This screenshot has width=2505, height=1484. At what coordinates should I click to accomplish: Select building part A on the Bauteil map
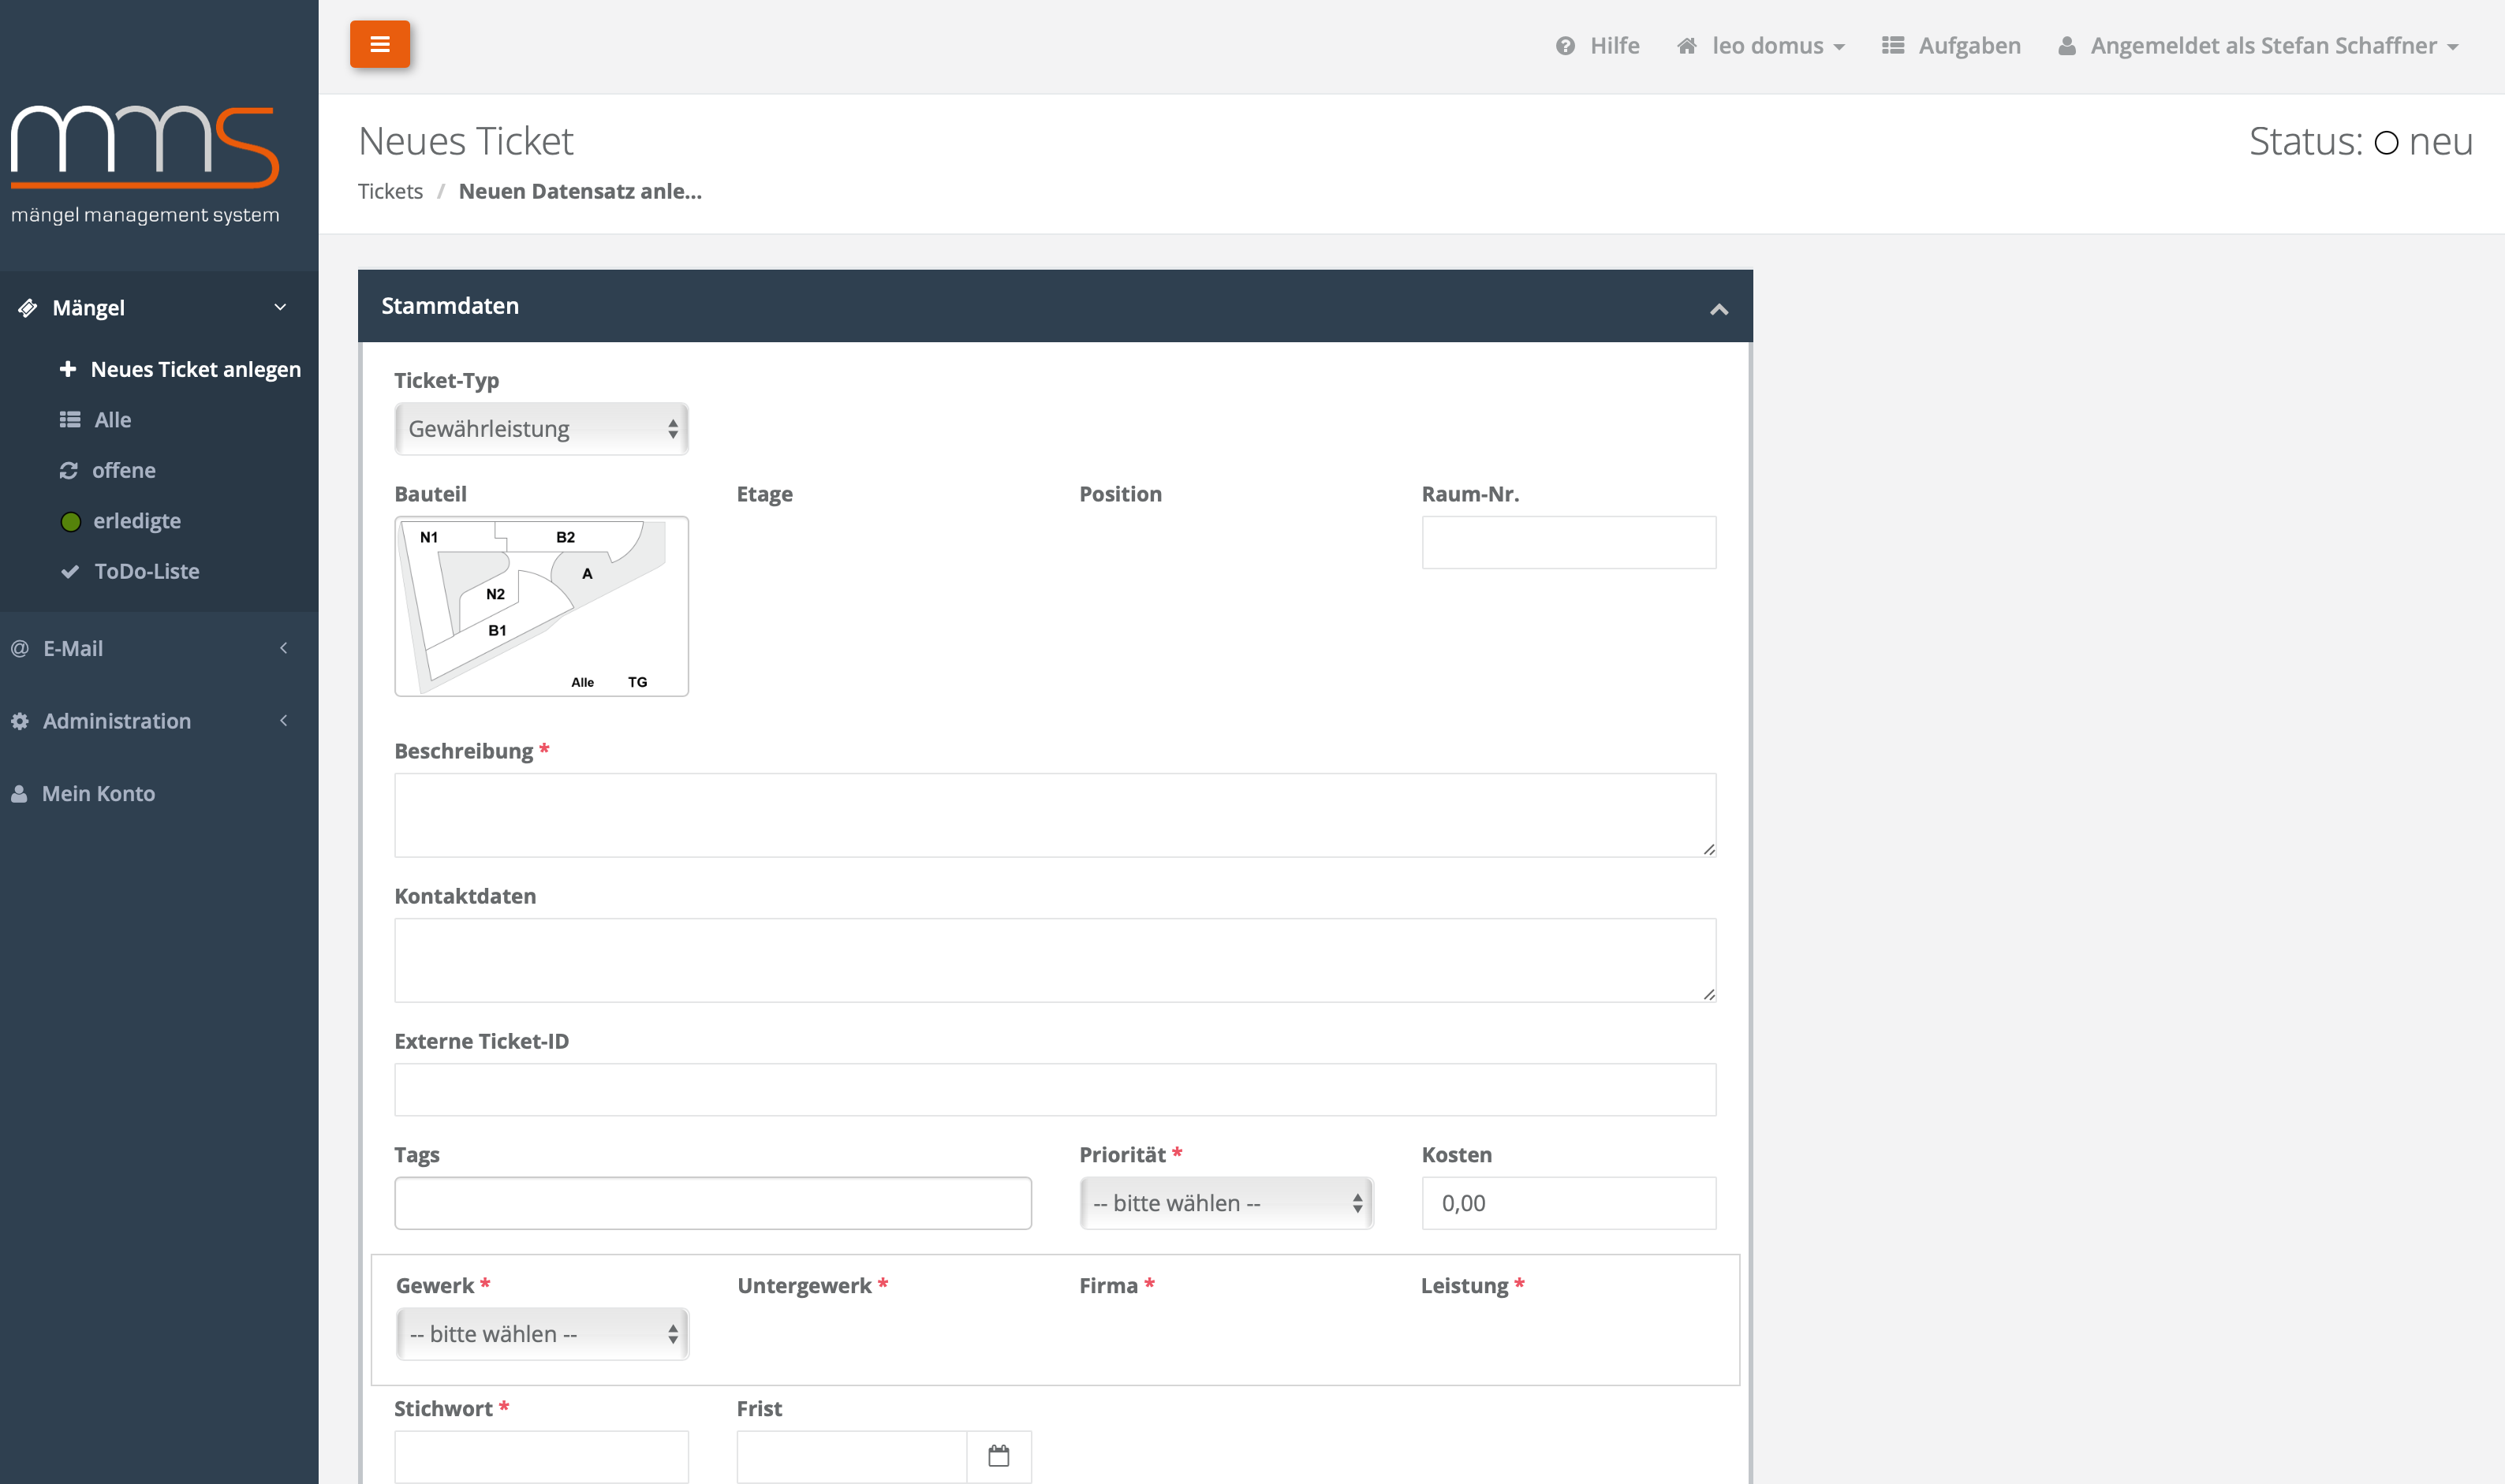coord(587,574)
